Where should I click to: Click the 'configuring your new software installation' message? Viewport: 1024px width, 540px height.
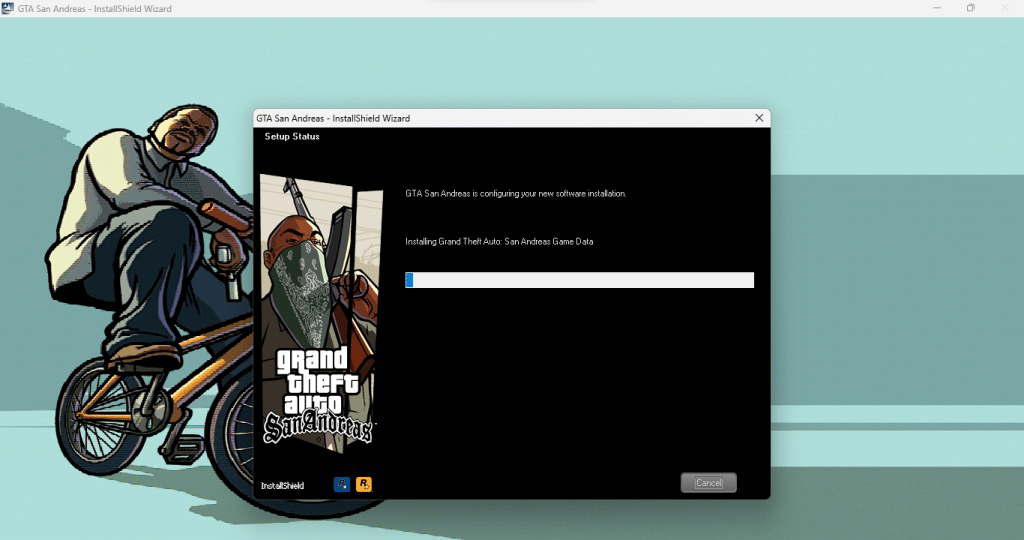tap(515, 193)
